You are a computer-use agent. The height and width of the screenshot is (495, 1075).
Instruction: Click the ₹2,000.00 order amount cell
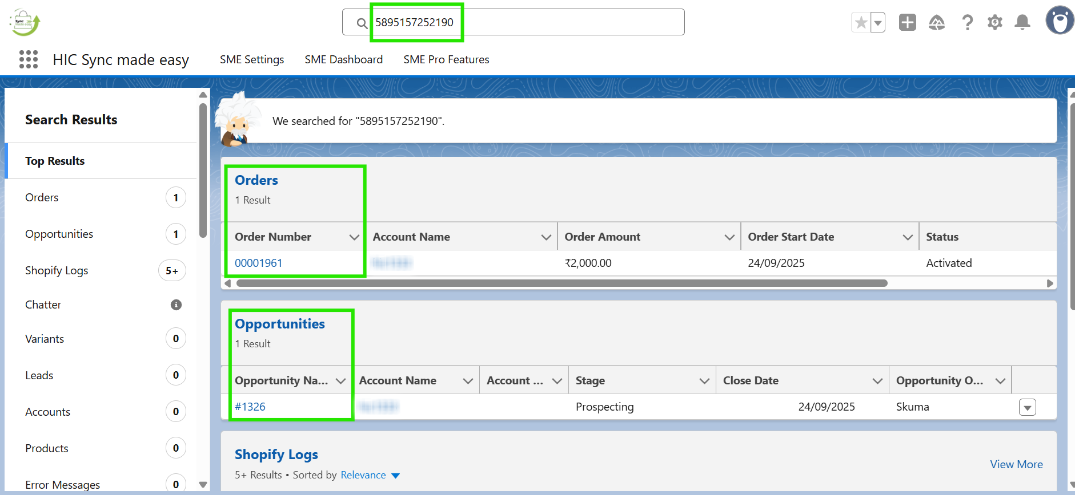588,263
